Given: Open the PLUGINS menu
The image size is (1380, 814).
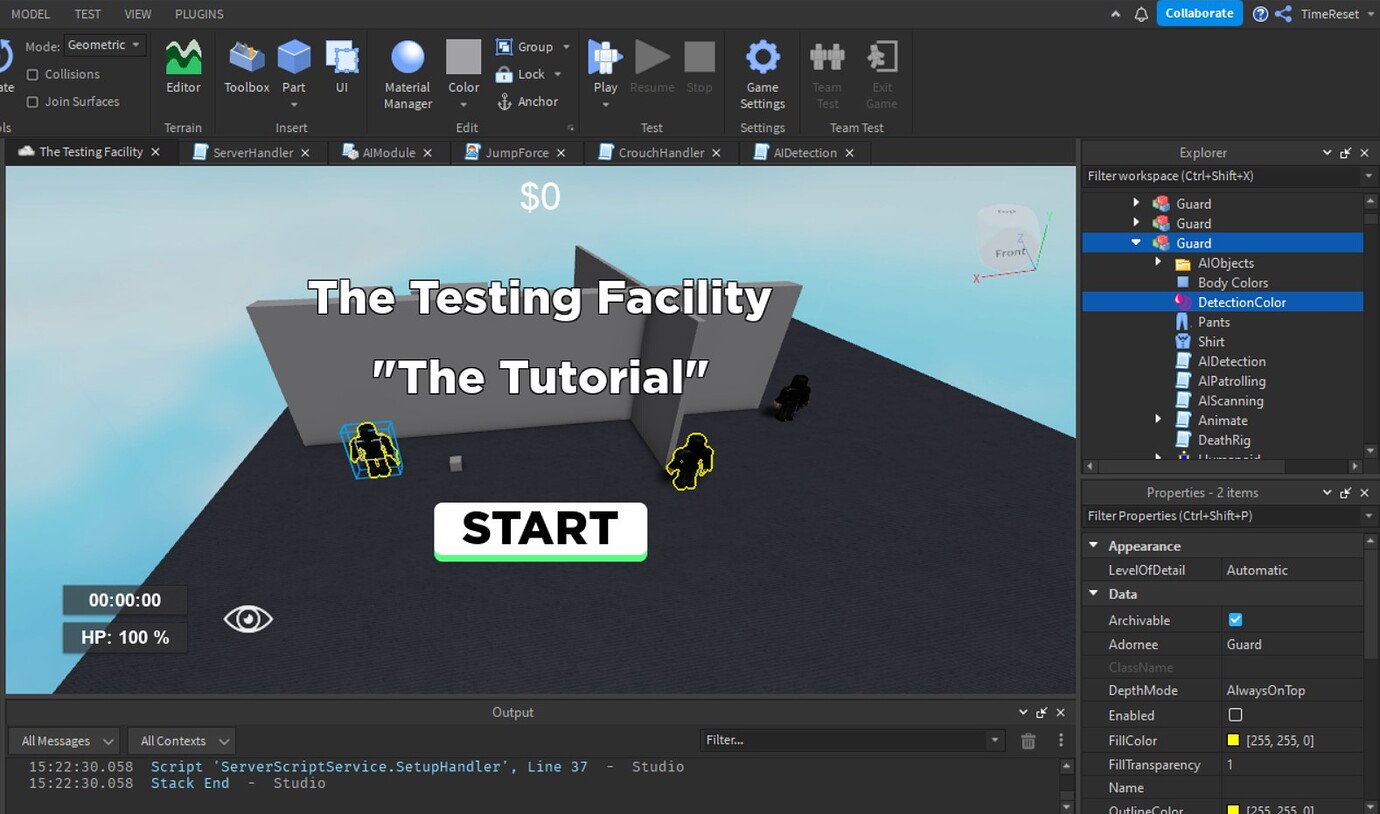Looking at the screenshot, I should 198,14.
